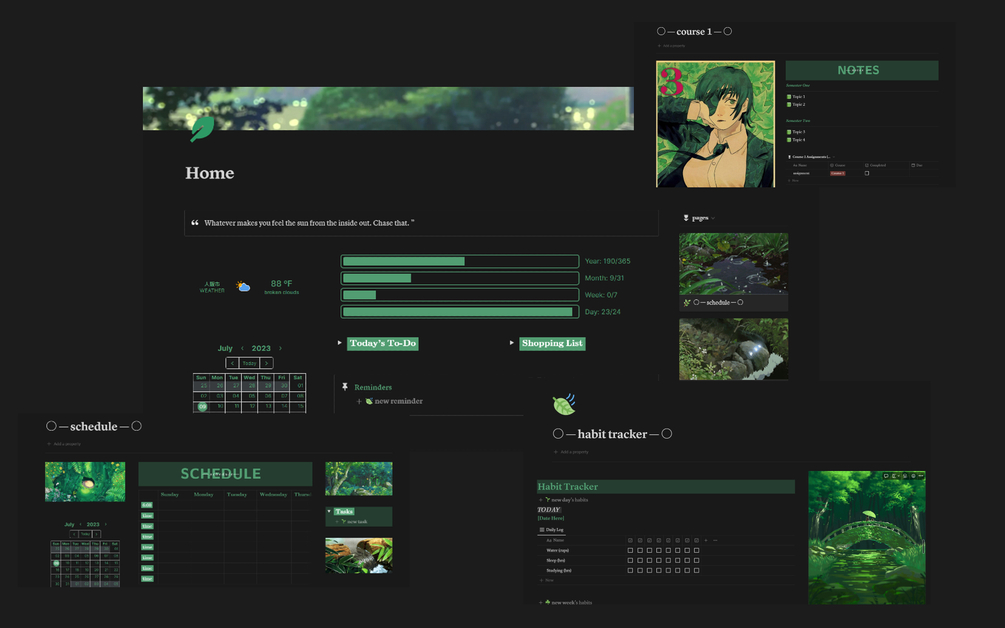Click the green note icon beside Topic 1
Image resolution: width=1005 pixels, height=628 pixels.
[x=789, y=97]
